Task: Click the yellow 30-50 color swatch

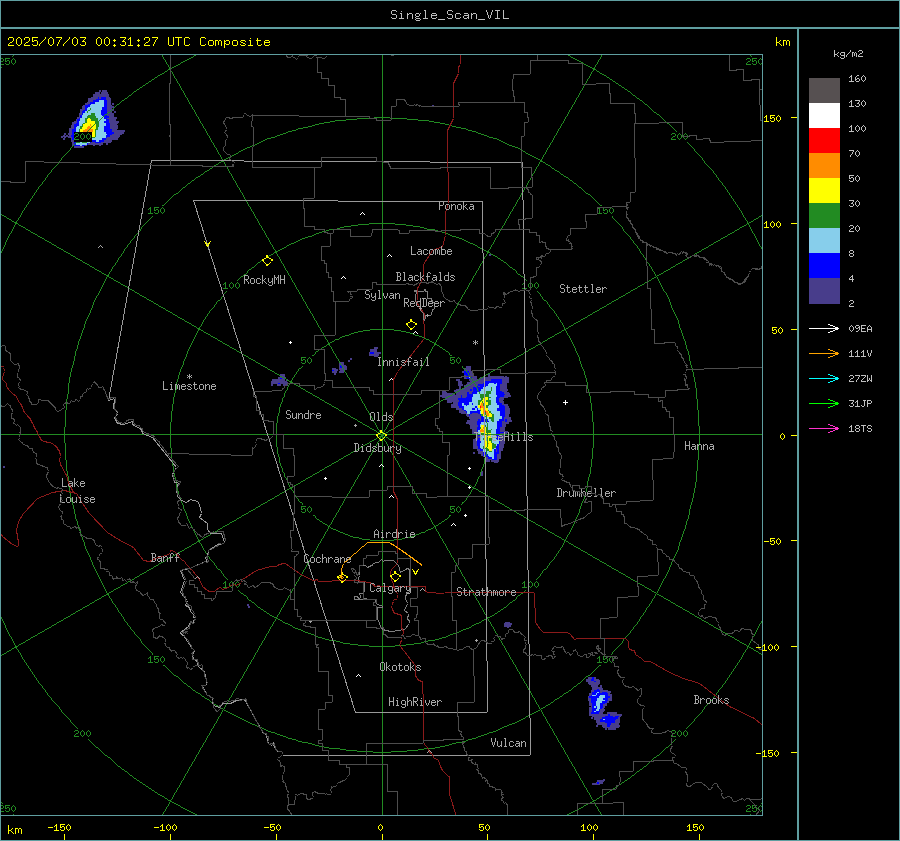Action: [824, 191]
